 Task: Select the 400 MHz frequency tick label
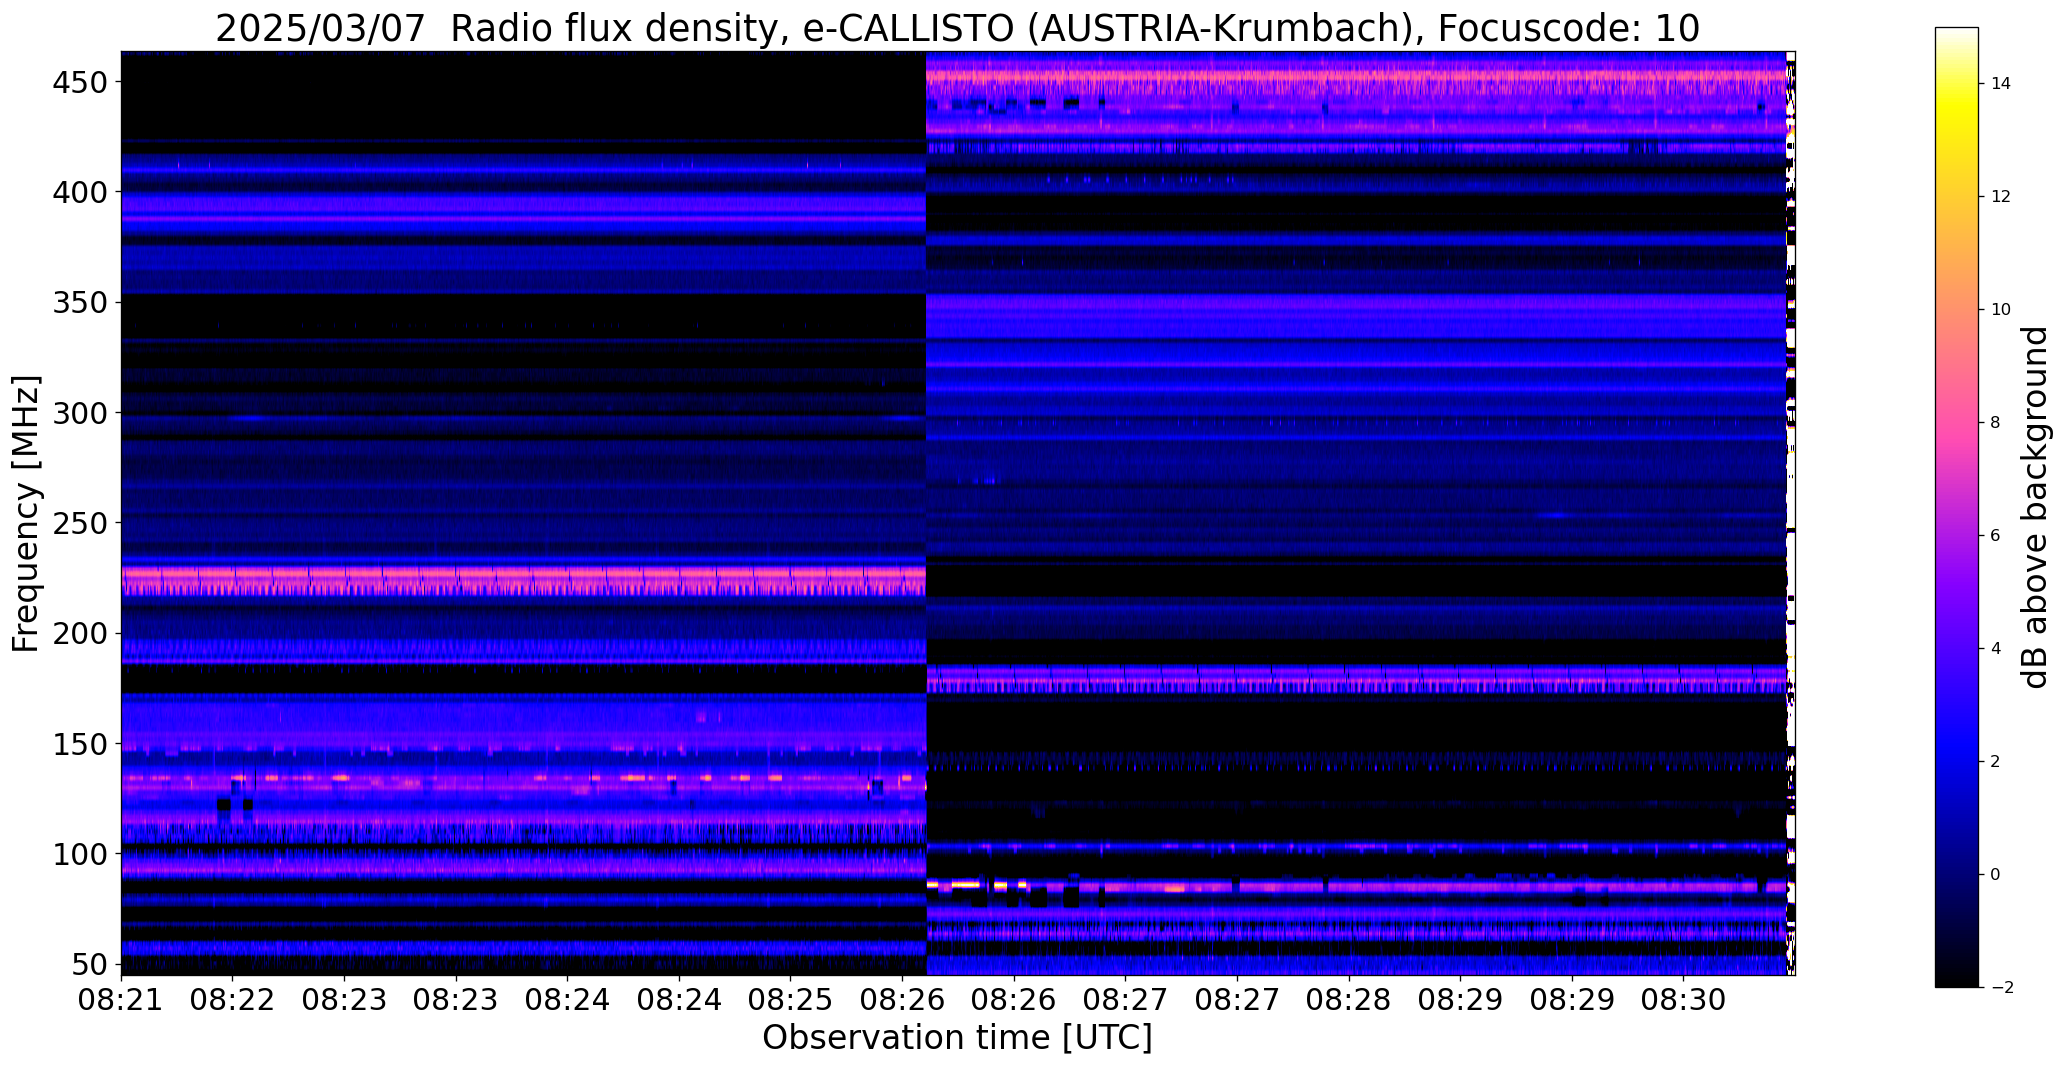point(80,191)
